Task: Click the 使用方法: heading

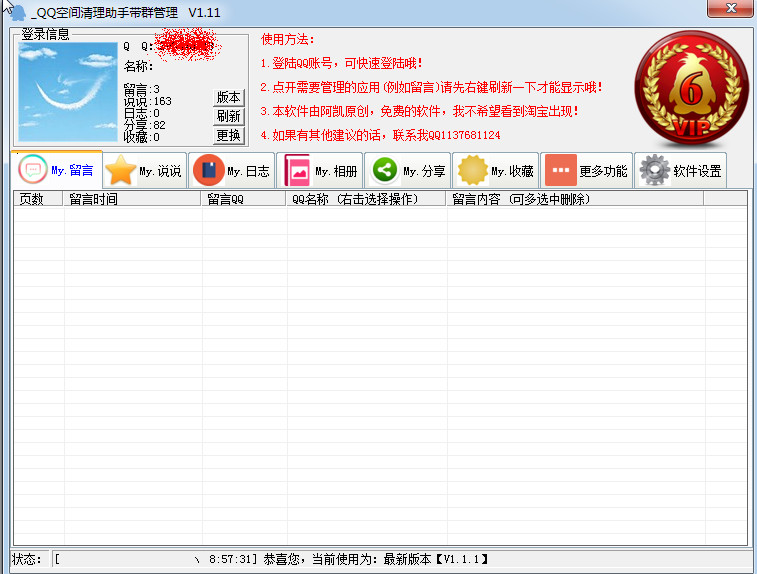Action: click(288, 40)
